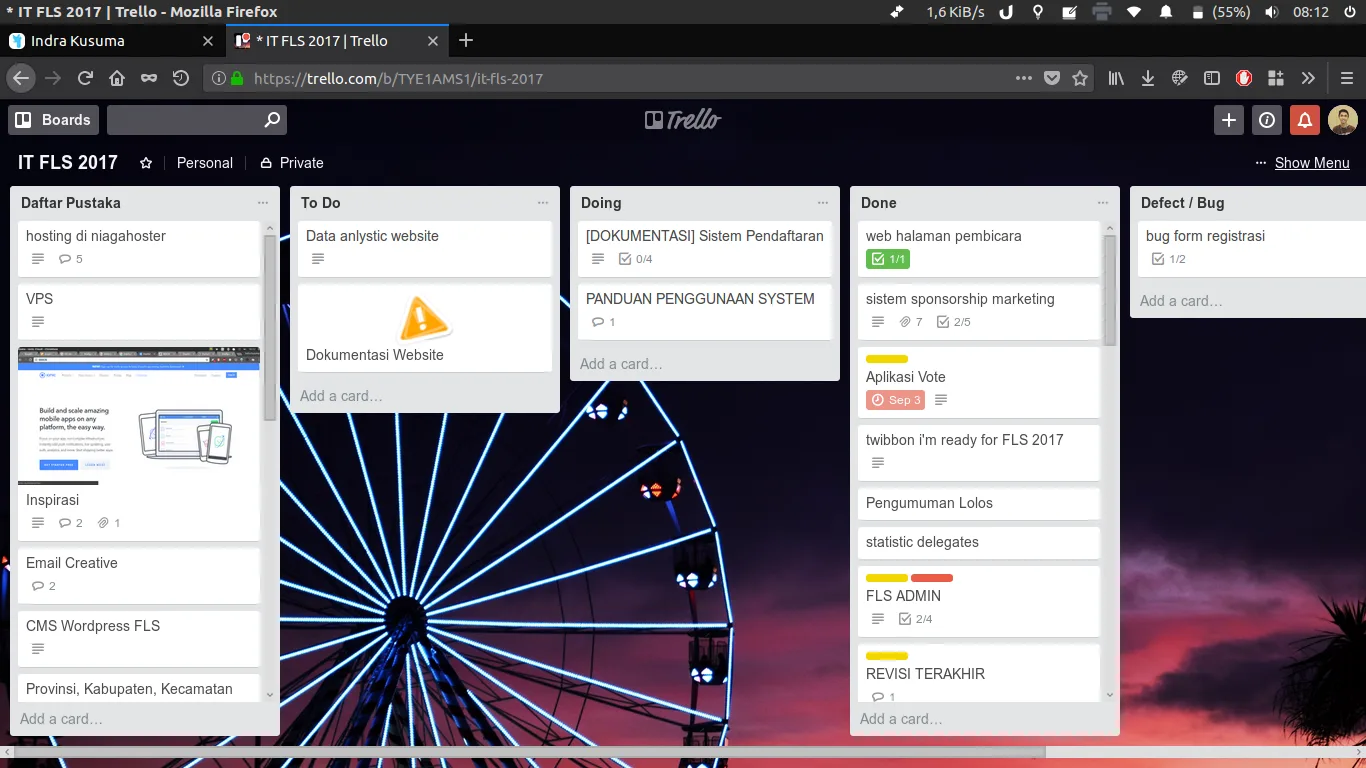Create new board with plus icon

[1229, 120]
